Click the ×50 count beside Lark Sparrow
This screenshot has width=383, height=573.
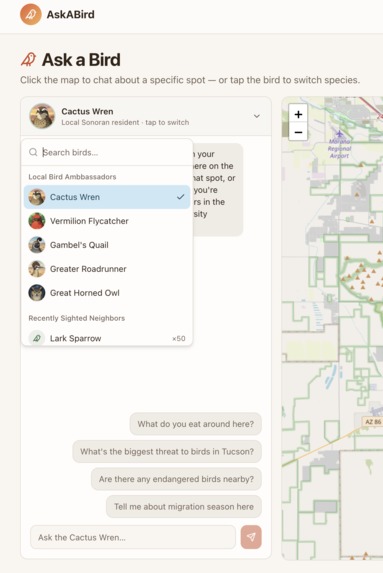click(179, 339)
